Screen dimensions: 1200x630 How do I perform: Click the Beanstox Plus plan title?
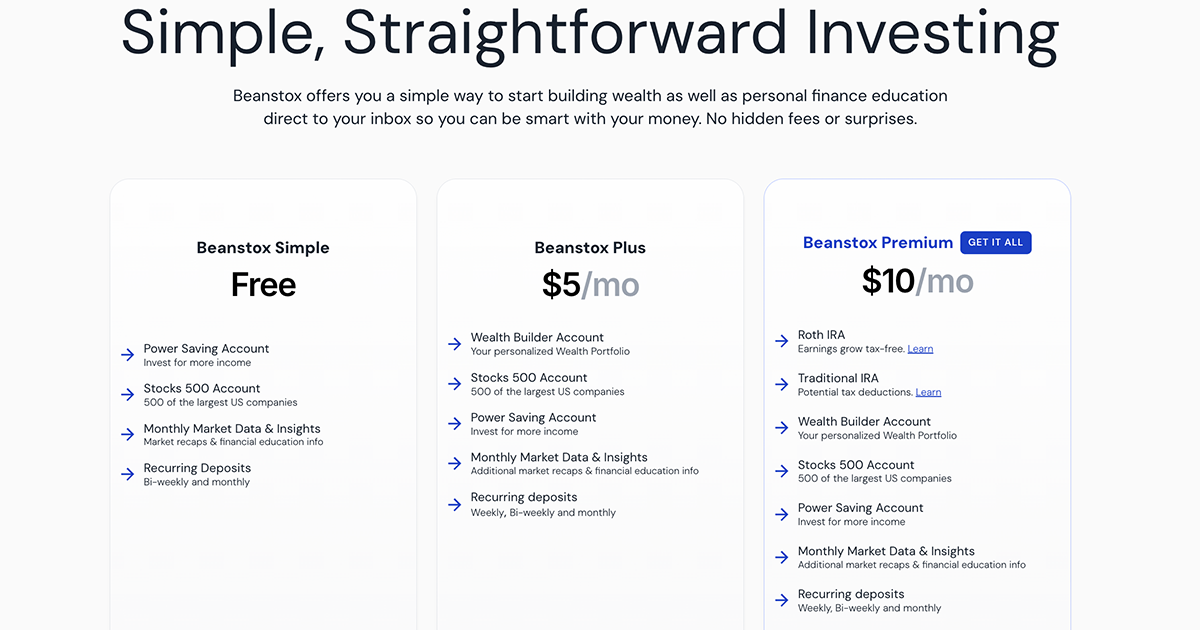[x=590, y=247]
